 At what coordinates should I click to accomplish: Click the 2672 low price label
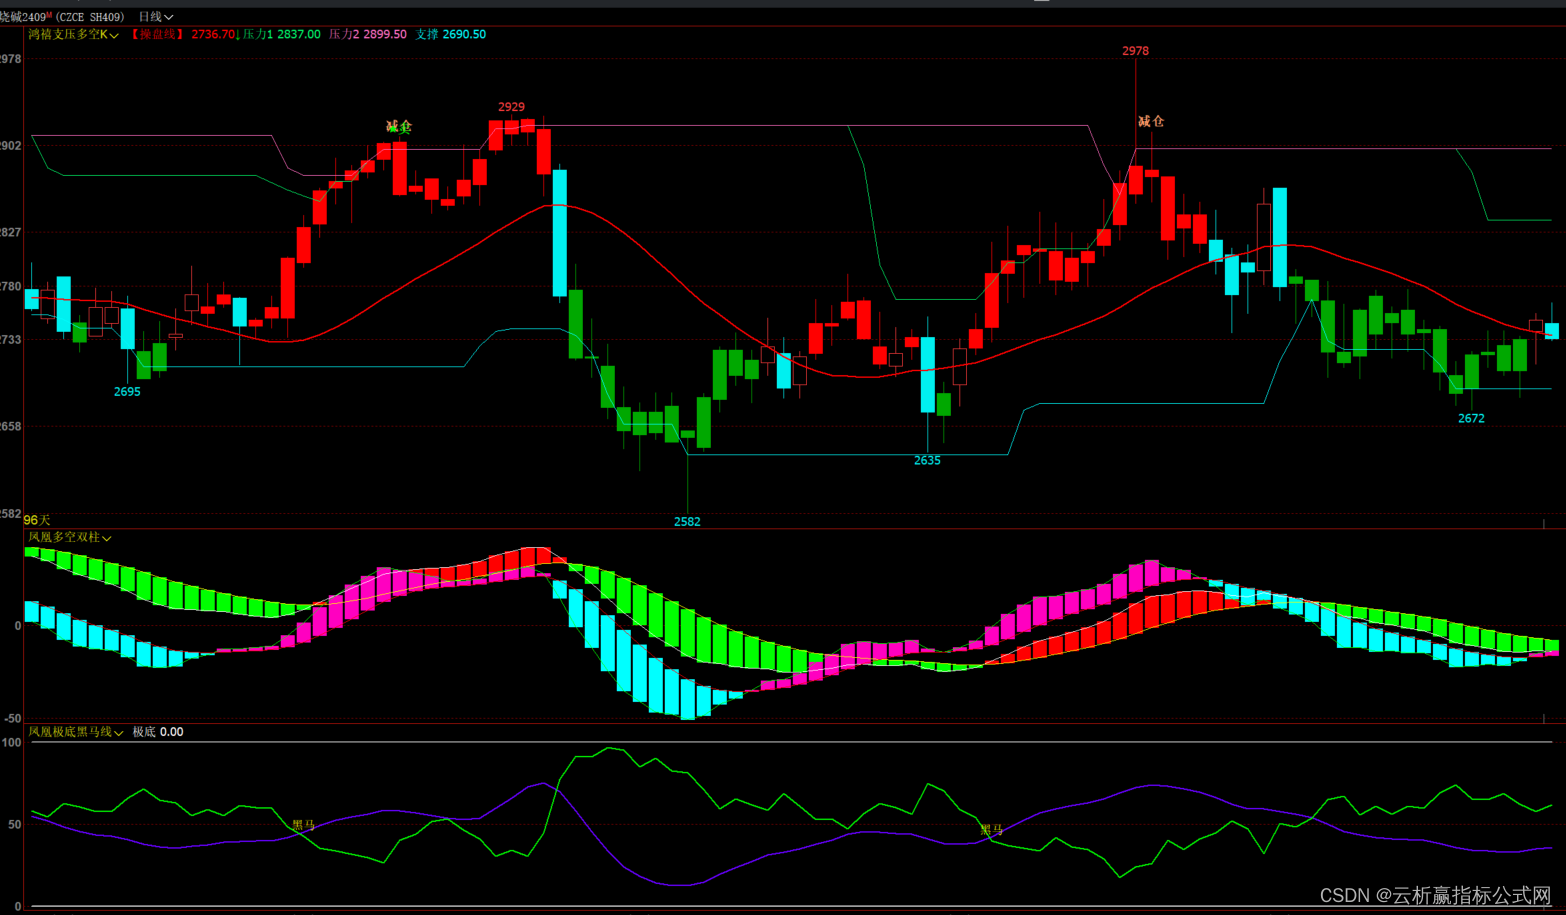click(x=1471, y=419)
